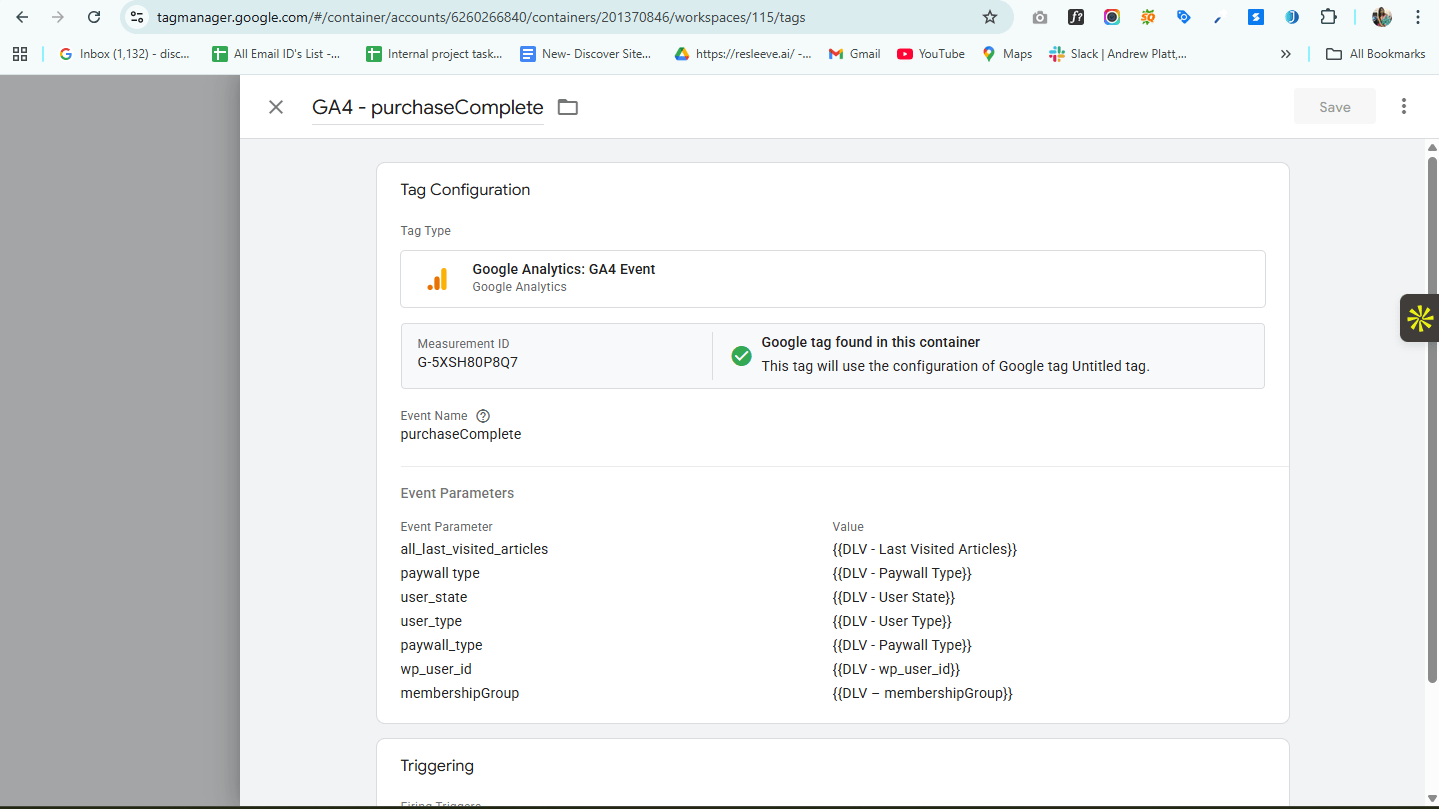Reload the Tag Manager page

[94, 17]
